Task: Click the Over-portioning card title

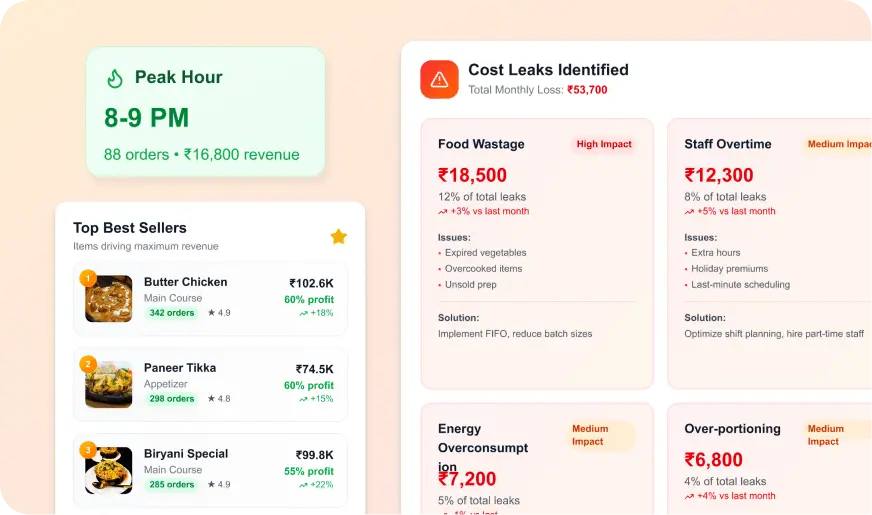Action: click(x=732, y=429)
